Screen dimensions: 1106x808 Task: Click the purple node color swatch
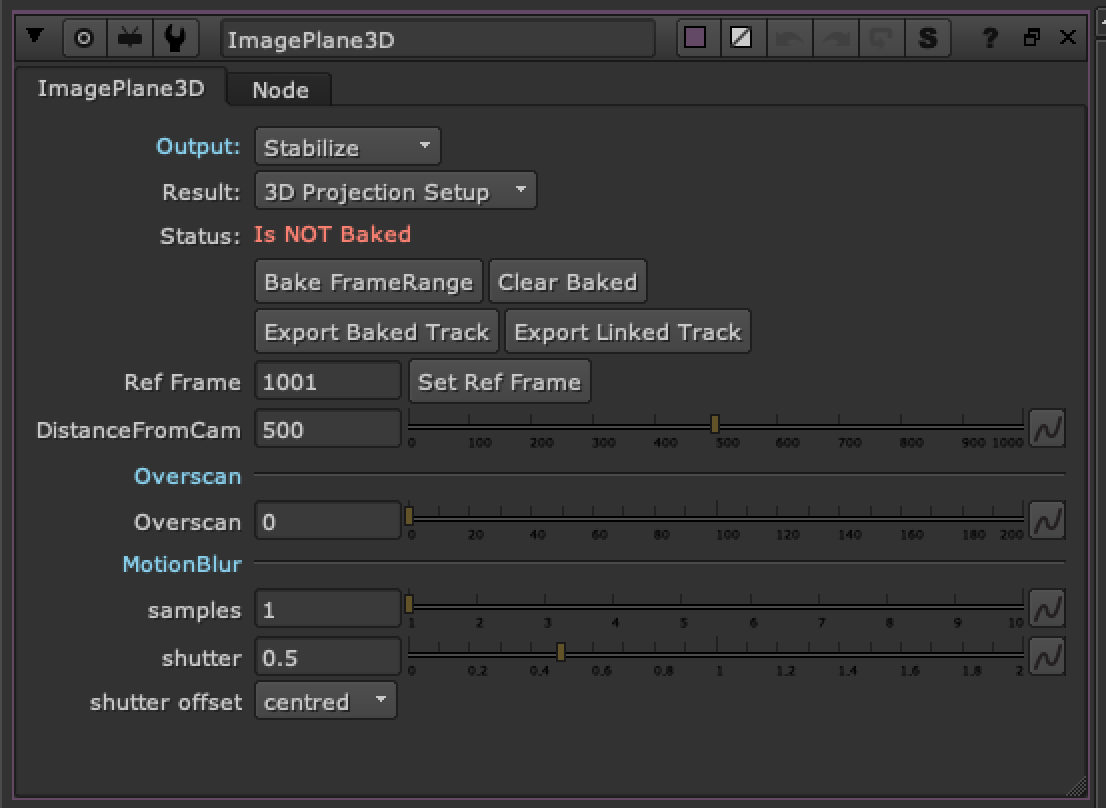[695, 39]
